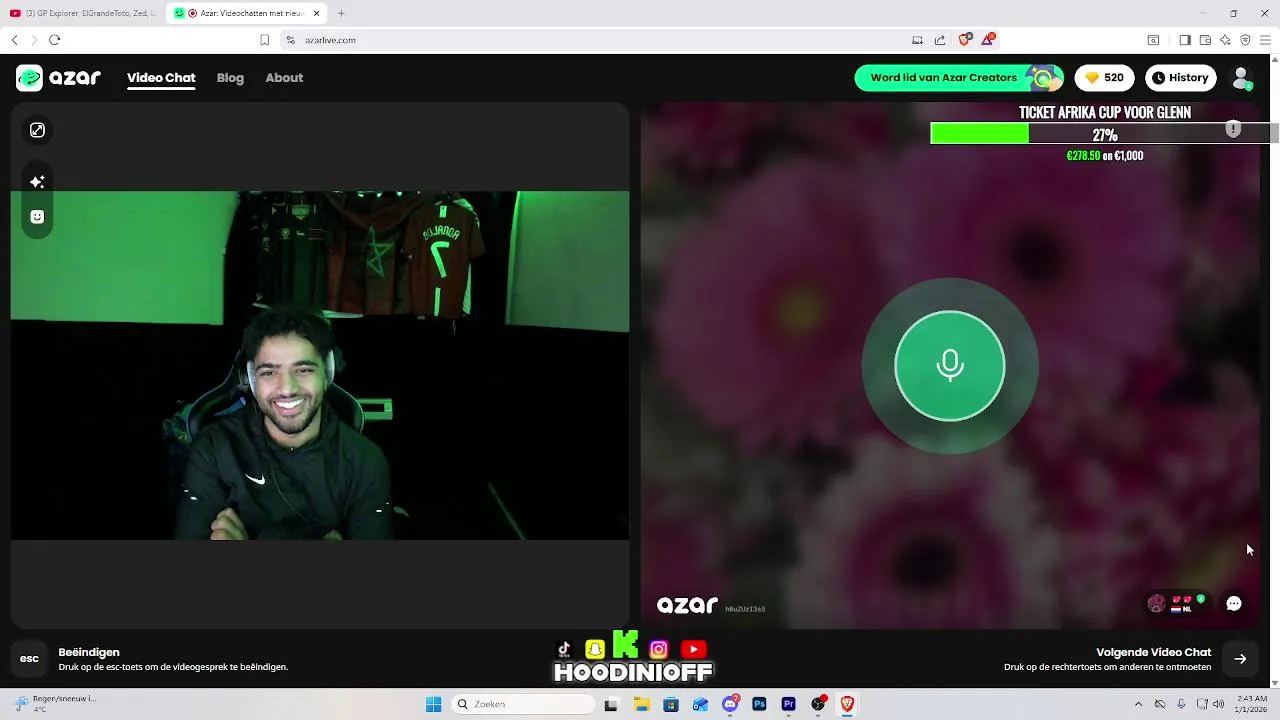Show hidden system tray icons
This screenshot has width=1280, height=720.
1138,704
